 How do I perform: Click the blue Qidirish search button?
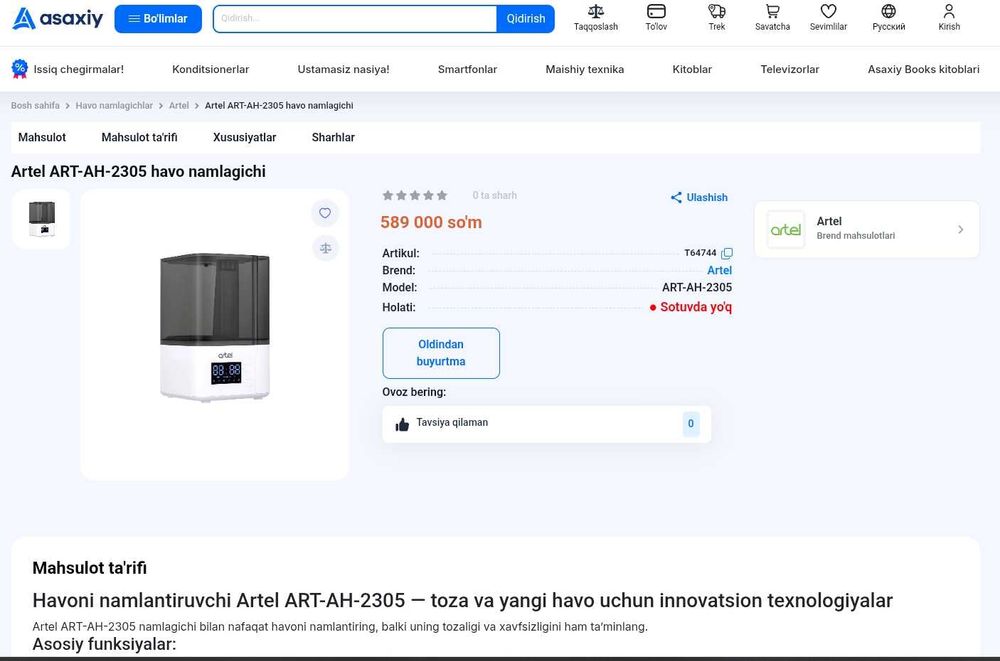coord(526,19)
